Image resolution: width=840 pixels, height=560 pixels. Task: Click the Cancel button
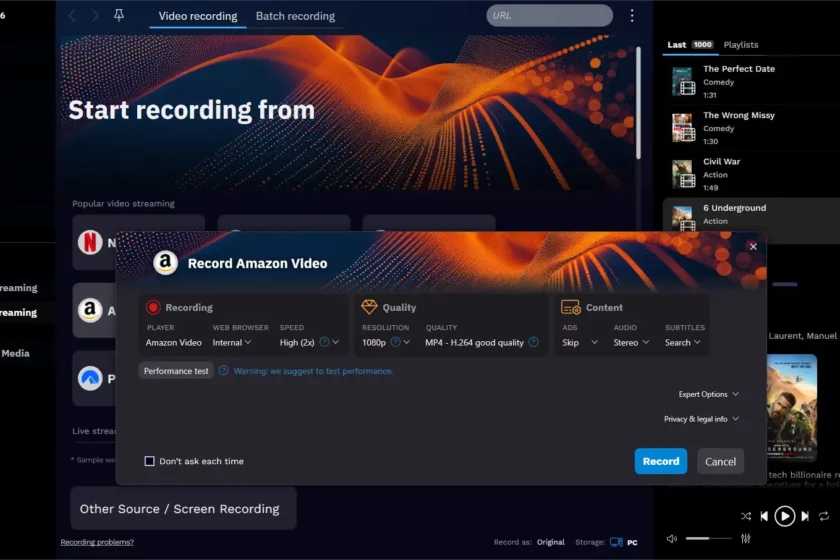pyautogui.click(x=720, y=461)
